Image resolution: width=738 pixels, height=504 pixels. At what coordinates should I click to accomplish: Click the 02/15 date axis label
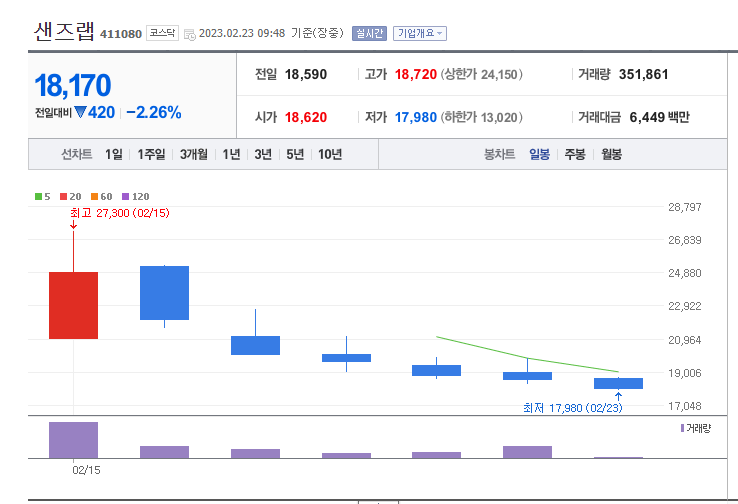click(86, 470)
